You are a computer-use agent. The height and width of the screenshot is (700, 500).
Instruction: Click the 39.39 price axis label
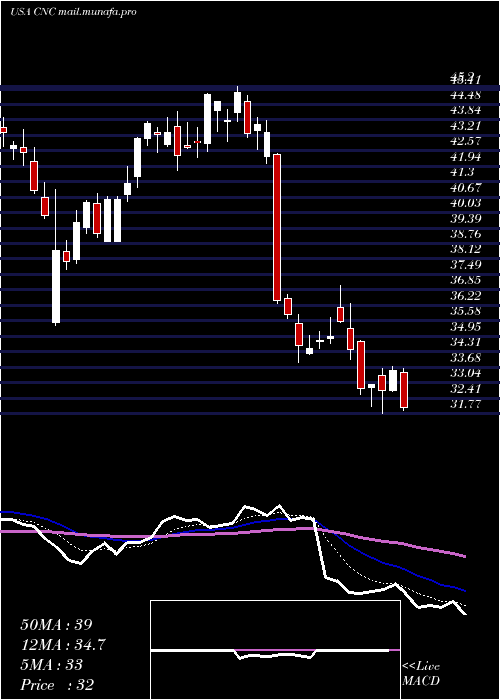click(466, 218)
